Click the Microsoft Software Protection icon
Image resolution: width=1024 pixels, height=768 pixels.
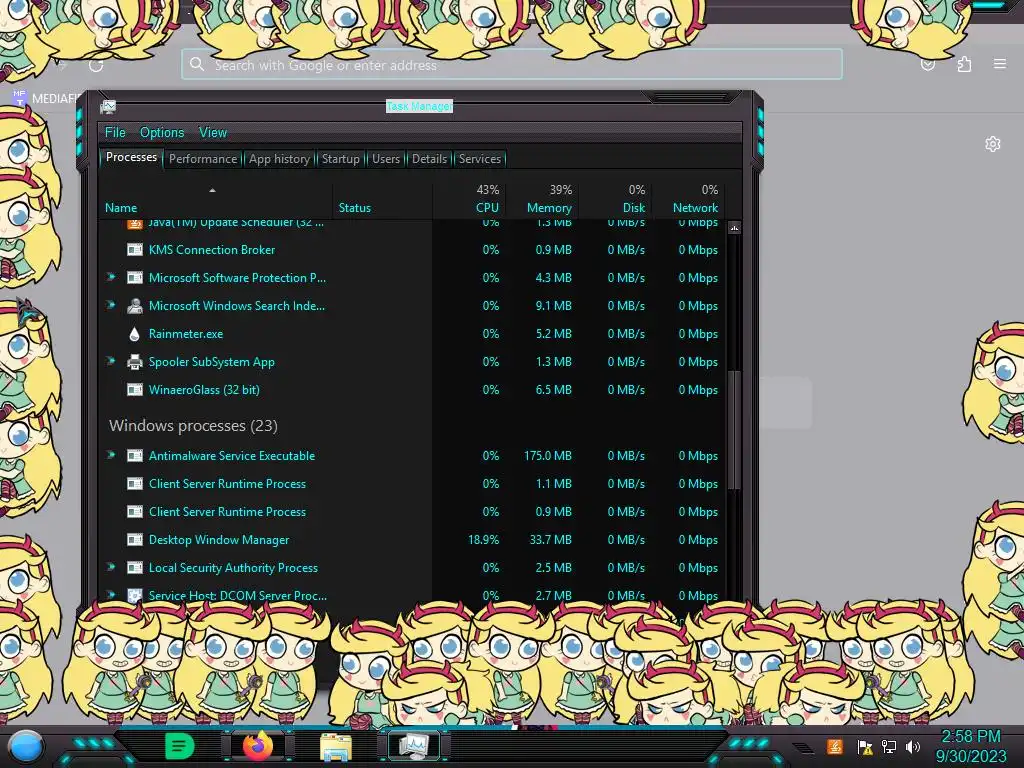pos(135,278)
